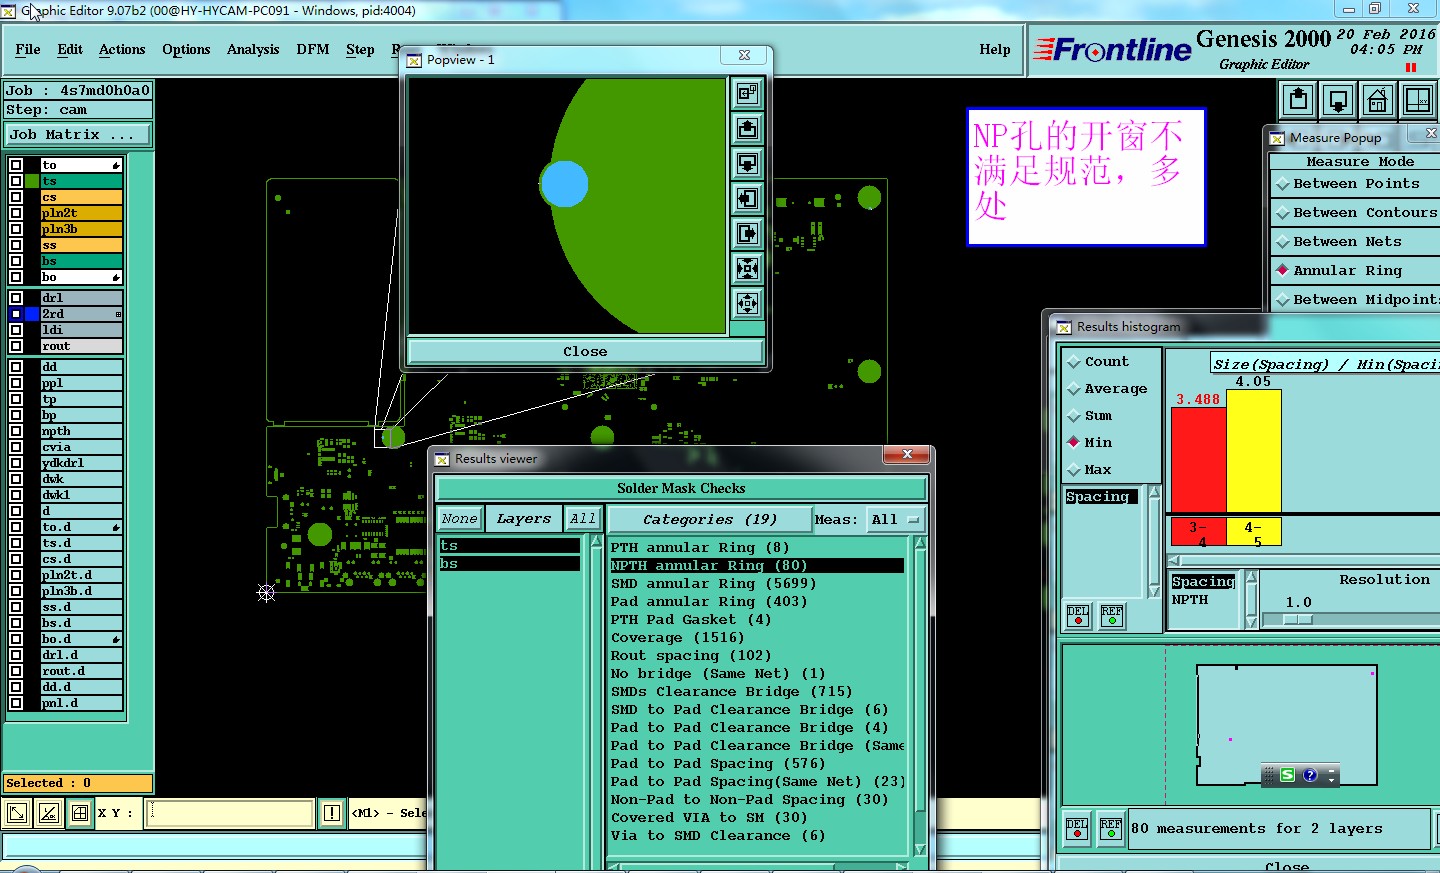The width and height of the screenshot is (1440, 873).
Task: Open the Actions menu
Action: (x=122, y=49)
